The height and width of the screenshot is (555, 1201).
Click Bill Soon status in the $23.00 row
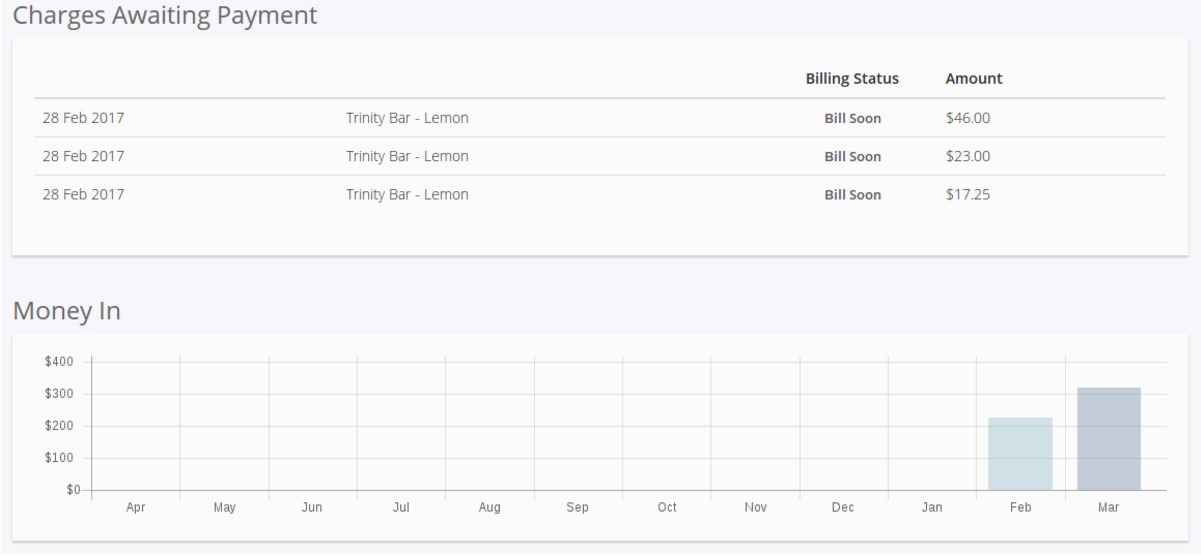[x=852, y=156]
